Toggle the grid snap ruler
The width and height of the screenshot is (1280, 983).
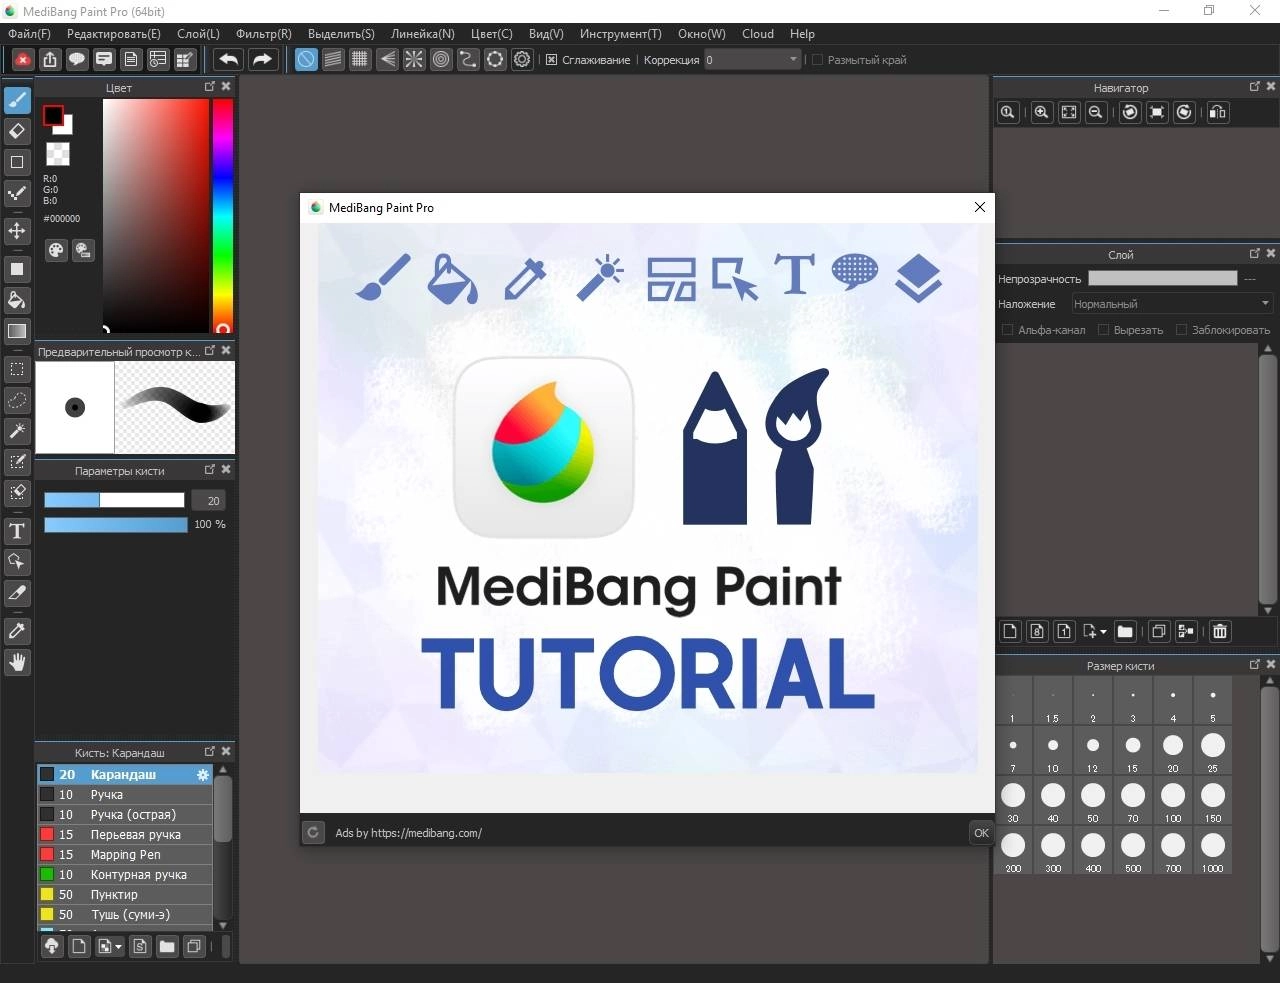360,60
